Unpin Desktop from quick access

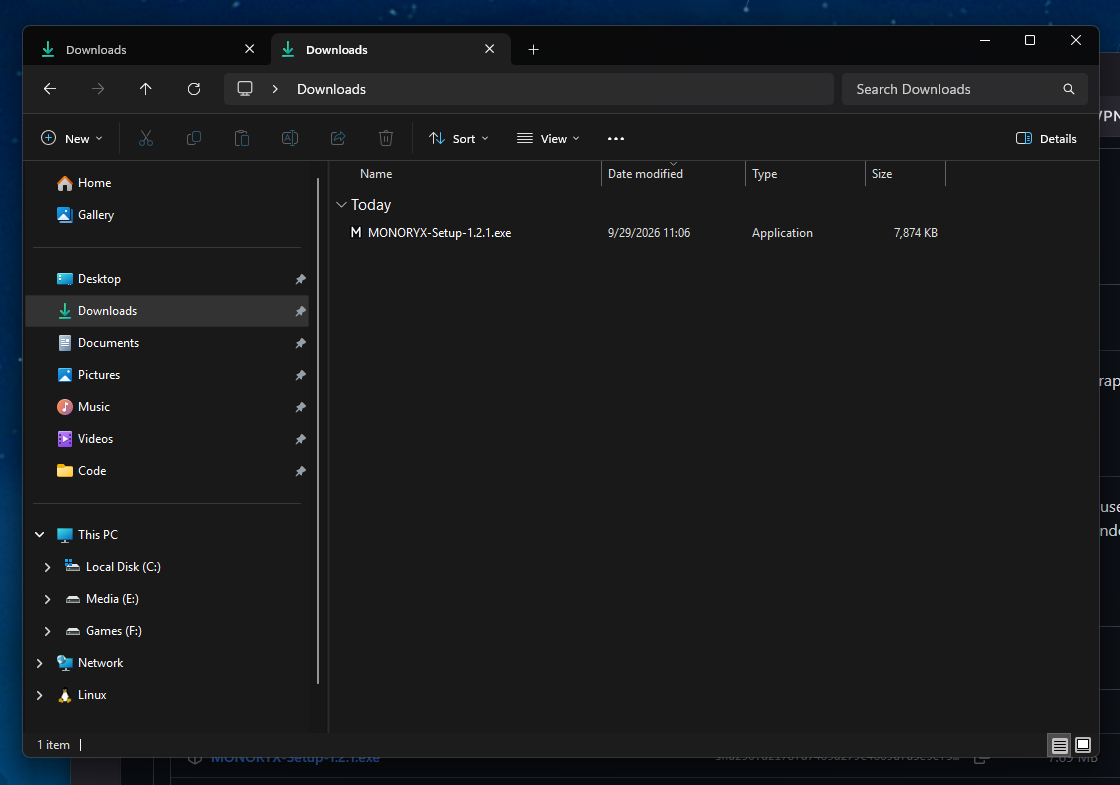(301, 279)
